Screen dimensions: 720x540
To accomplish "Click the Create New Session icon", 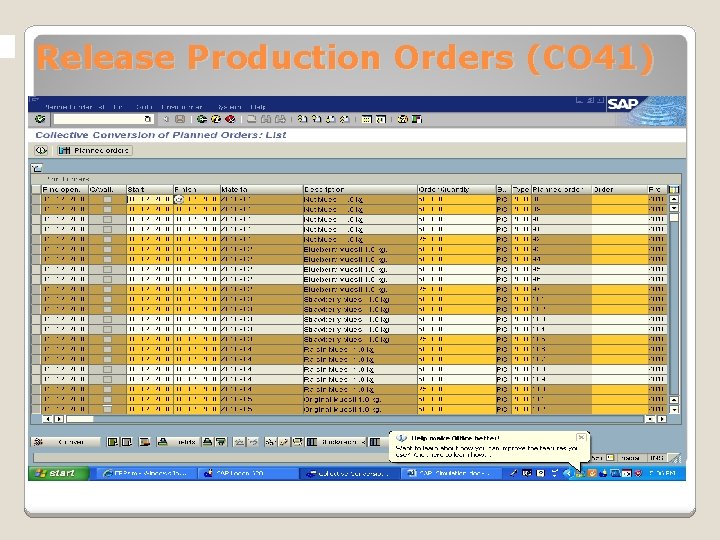I will pyautogui.click(x=366, y=119).
